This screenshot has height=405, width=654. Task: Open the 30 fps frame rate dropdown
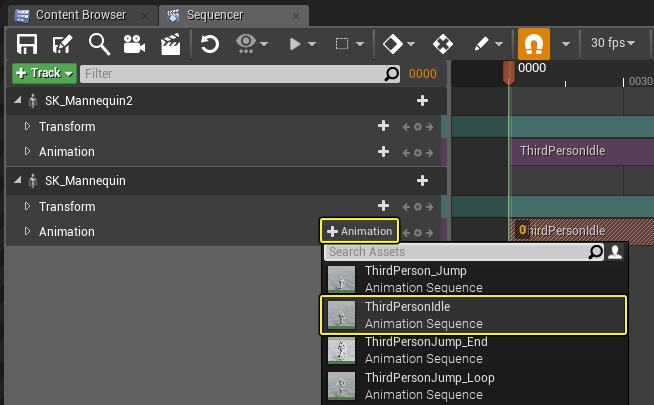coord(613,43)
